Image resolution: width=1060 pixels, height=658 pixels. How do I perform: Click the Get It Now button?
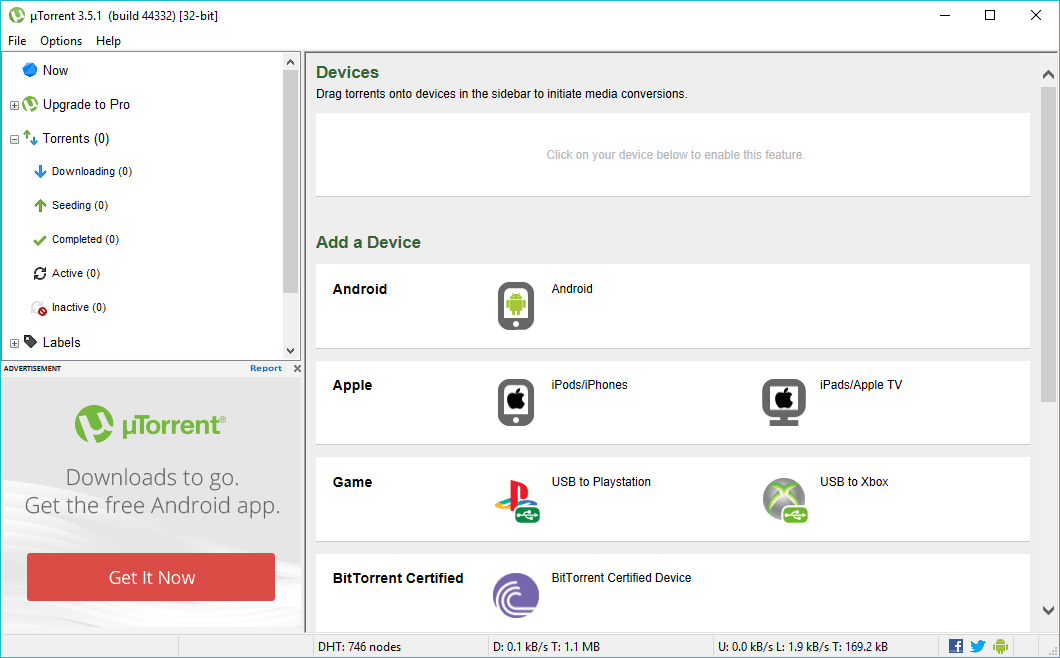[x=150, y=577]
